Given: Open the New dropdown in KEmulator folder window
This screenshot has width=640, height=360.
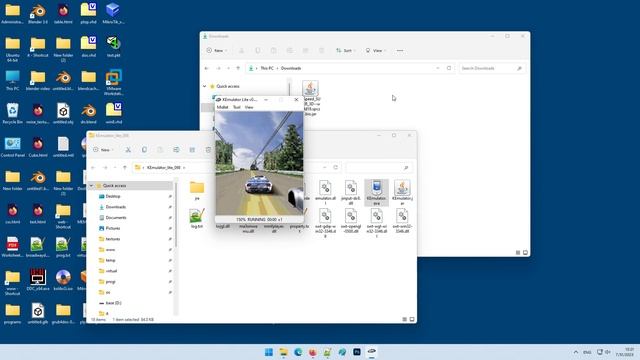Looking at the screenshot, I should pyautogui.click(x=104, y=150).
